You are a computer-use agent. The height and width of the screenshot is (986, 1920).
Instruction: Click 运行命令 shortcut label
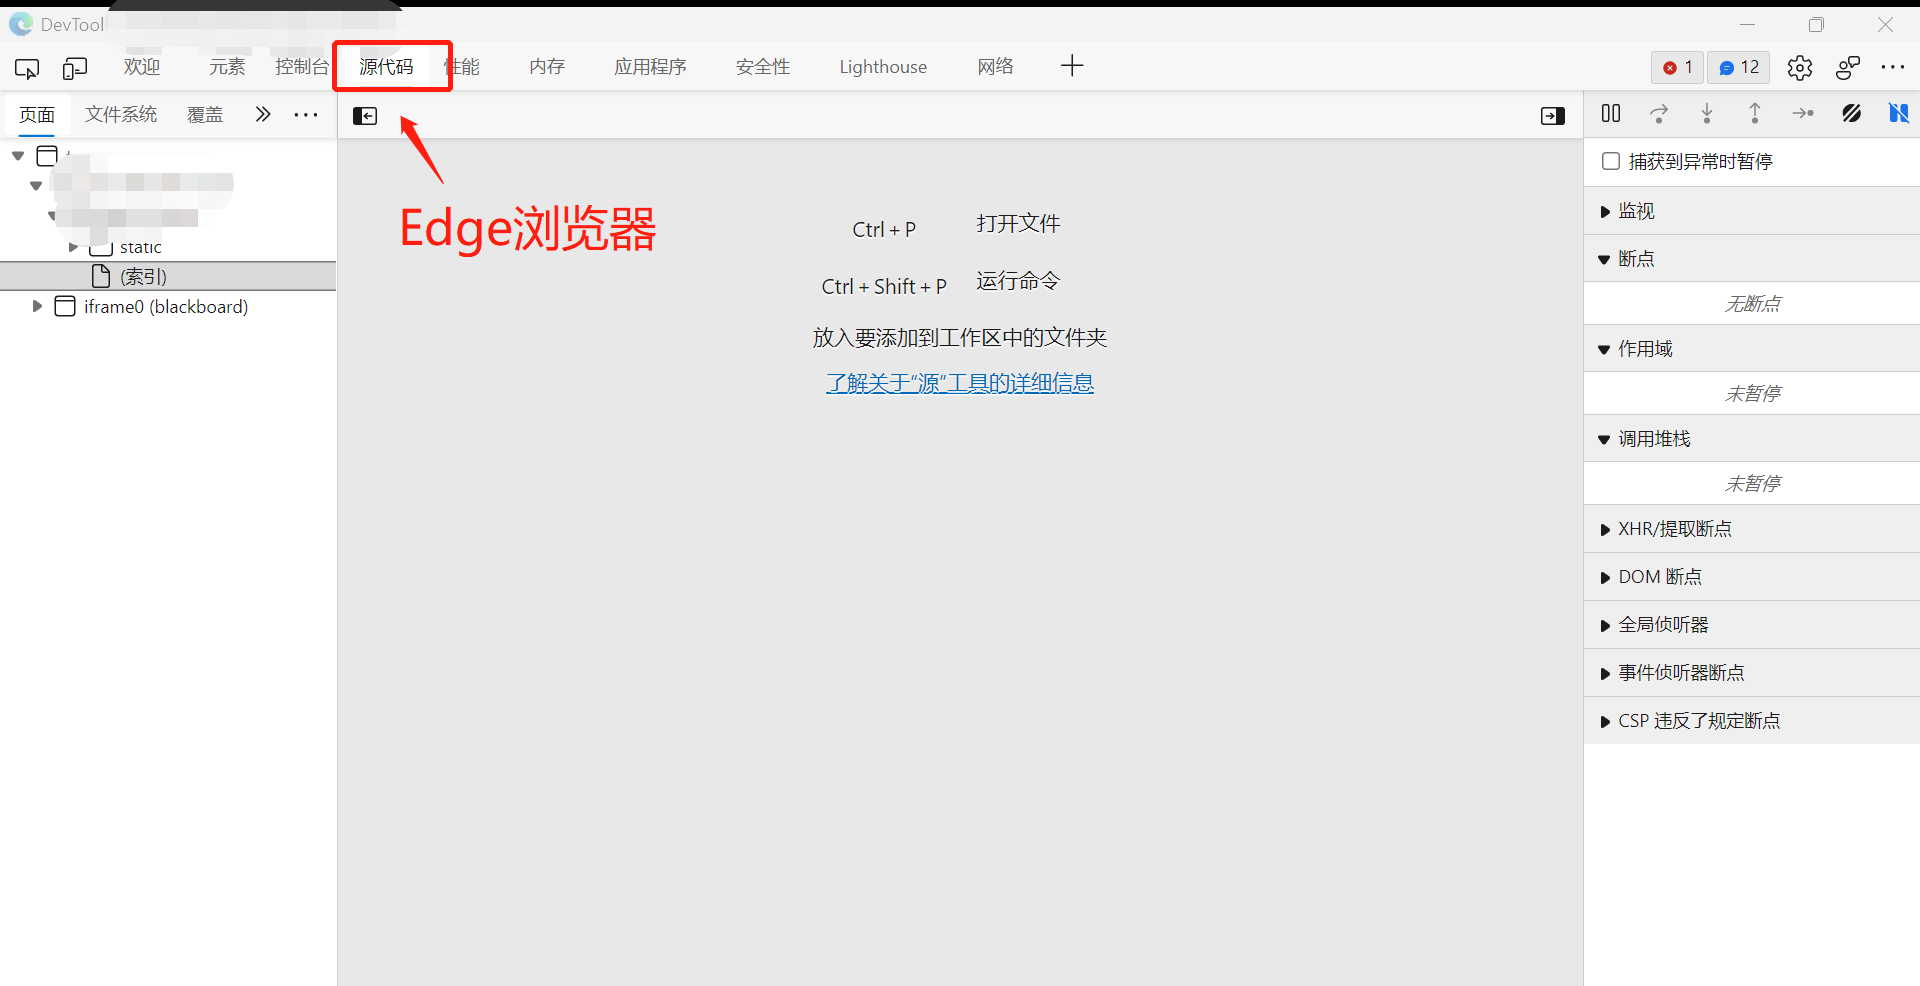1018,281
